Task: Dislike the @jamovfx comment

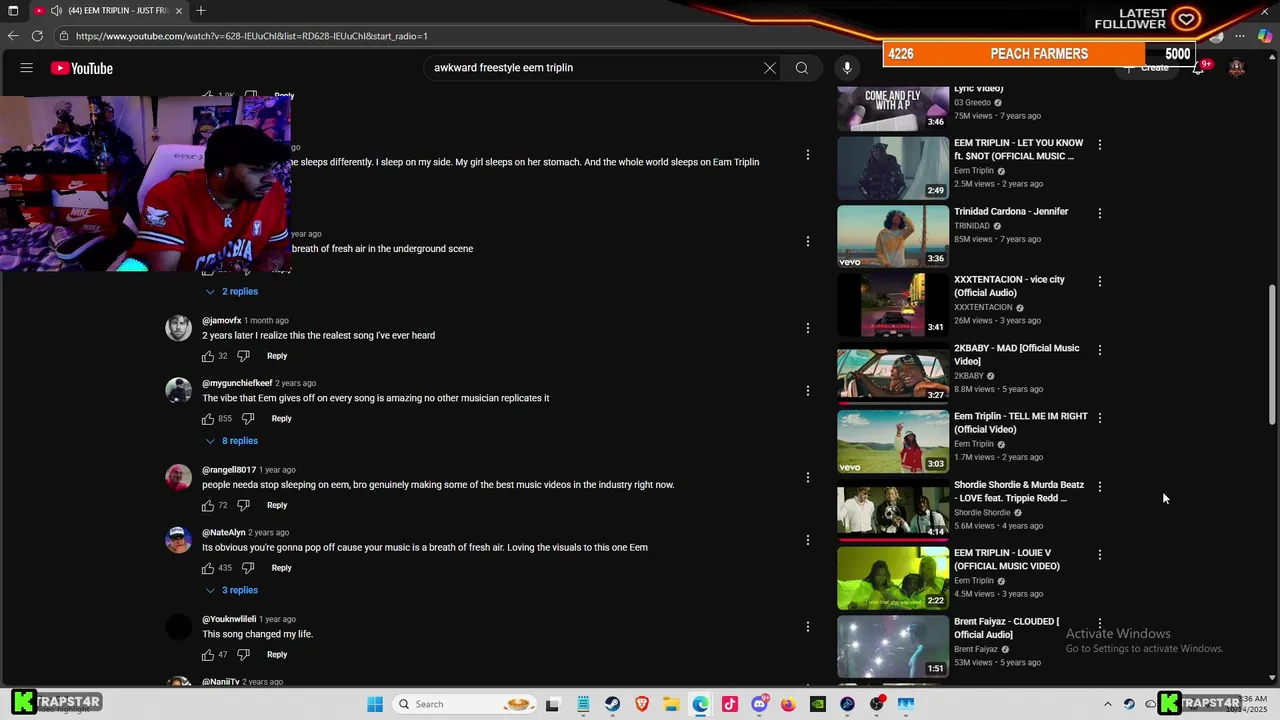Action: point(243,356)
